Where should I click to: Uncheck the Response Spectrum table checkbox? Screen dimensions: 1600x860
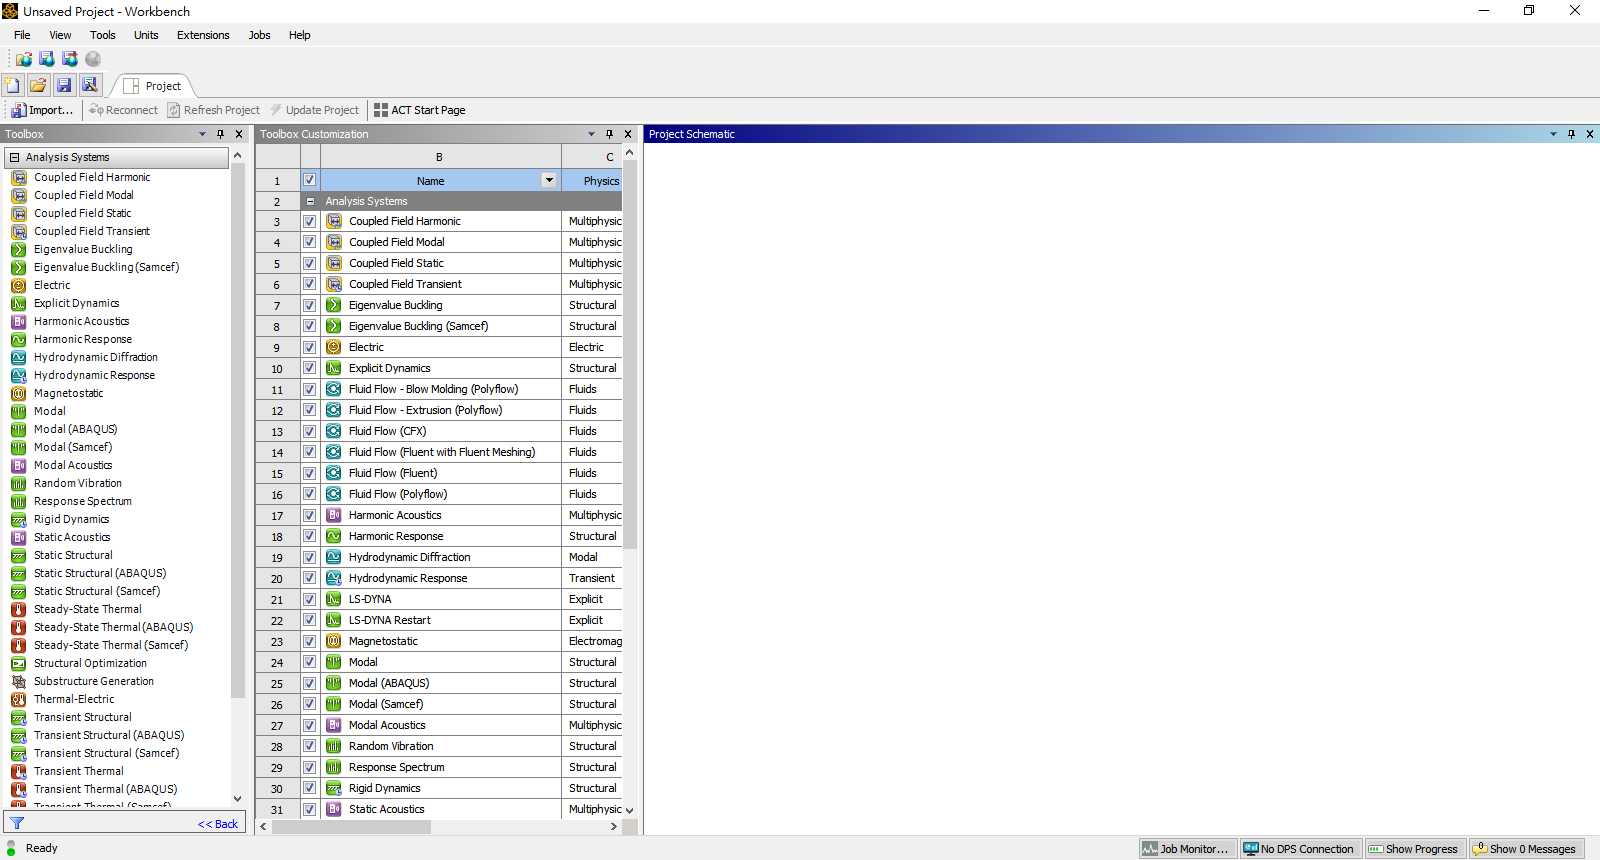pos(310,767)
